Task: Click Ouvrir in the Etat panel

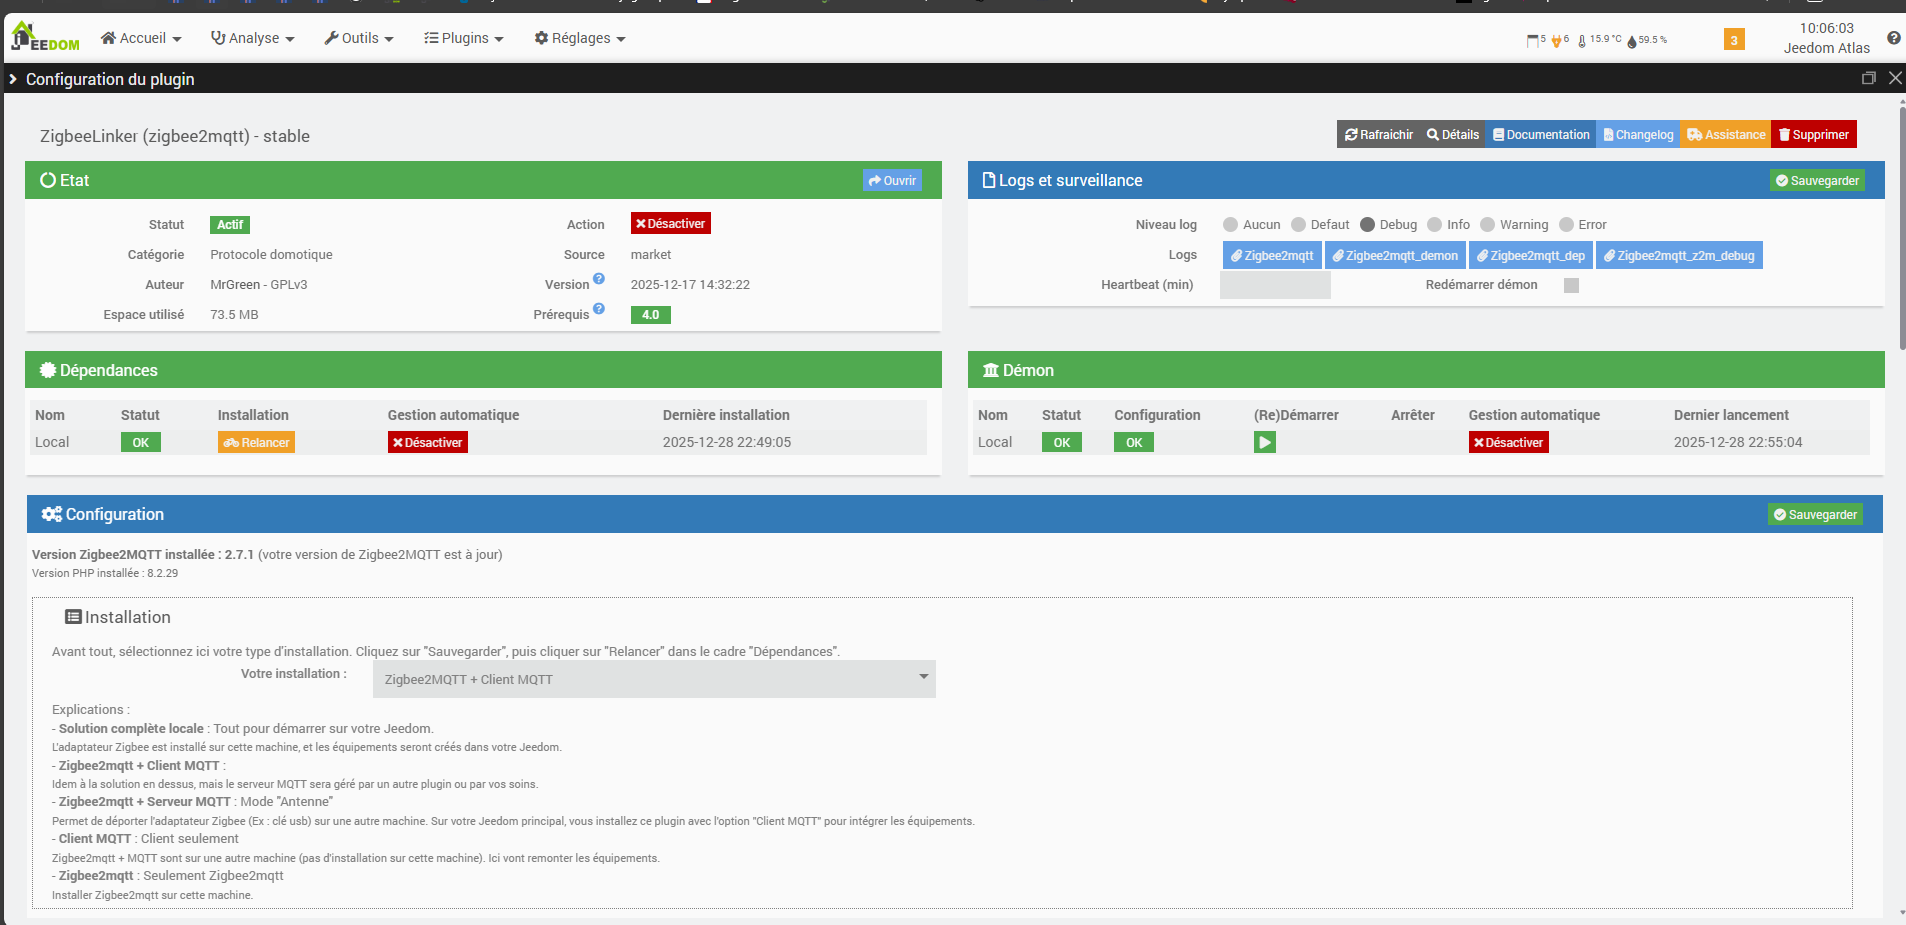Action: tap(892, 181)
